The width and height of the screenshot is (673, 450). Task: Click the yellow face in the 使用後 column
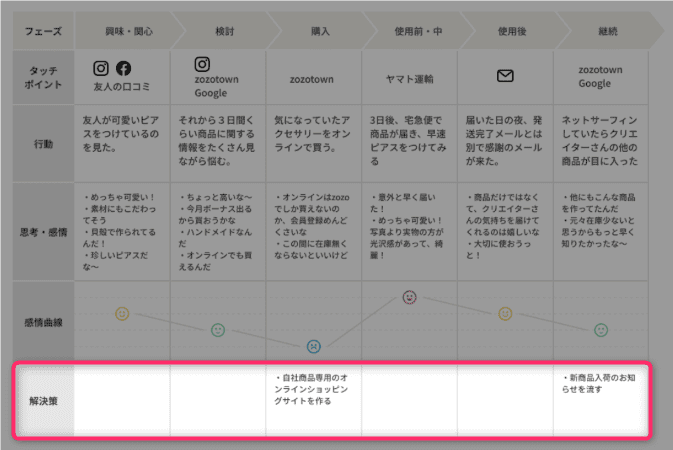coord(505,313)
